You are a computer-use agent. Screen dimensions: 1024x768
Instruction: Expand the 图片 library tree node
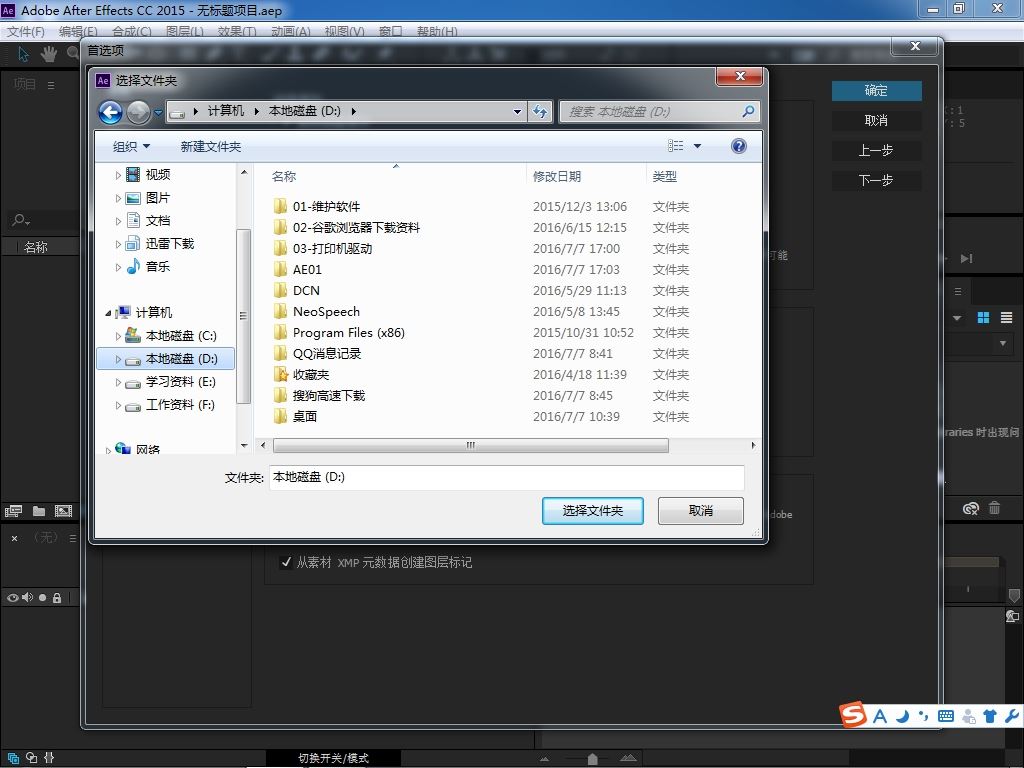118,198
